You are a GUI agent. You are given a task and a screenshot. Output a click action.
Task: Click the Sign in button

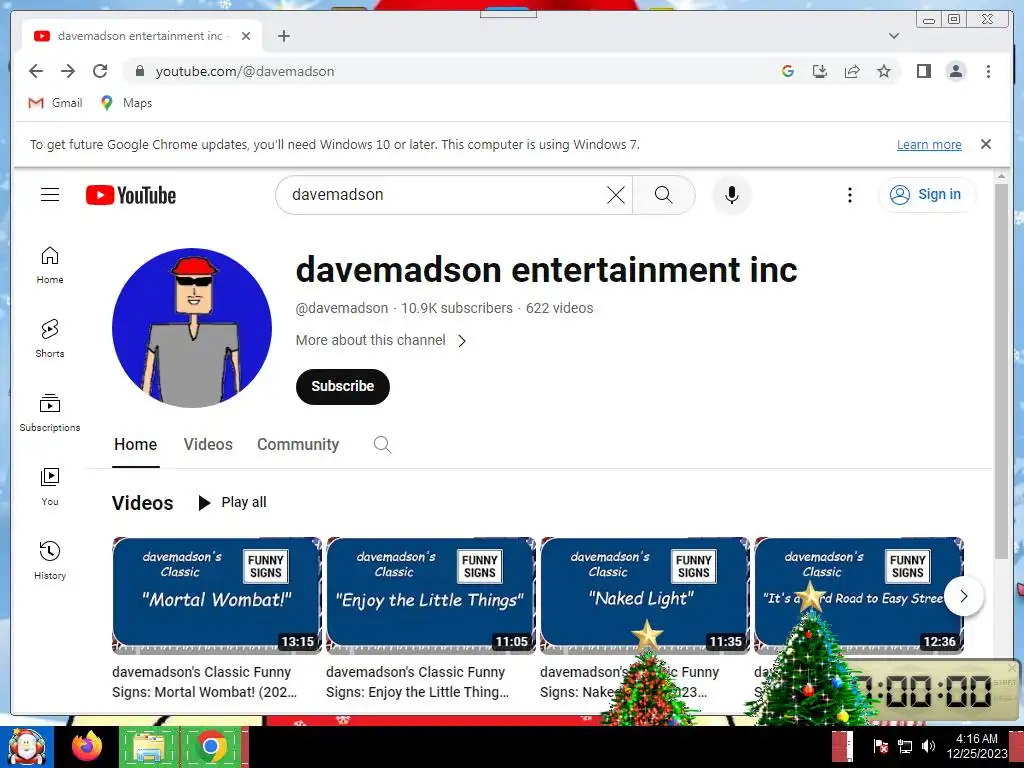pyautogui.click(x=927, y=195)
